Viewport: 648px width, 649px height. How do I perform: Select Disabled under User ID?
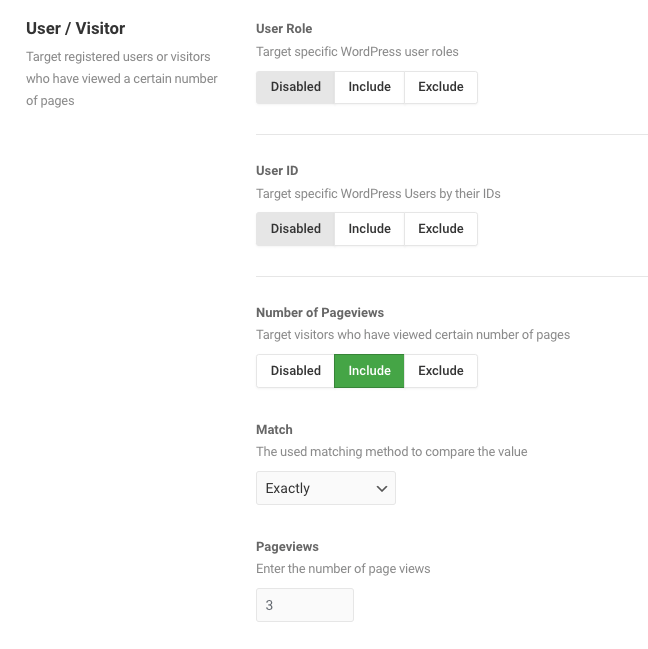pos(295,229)
